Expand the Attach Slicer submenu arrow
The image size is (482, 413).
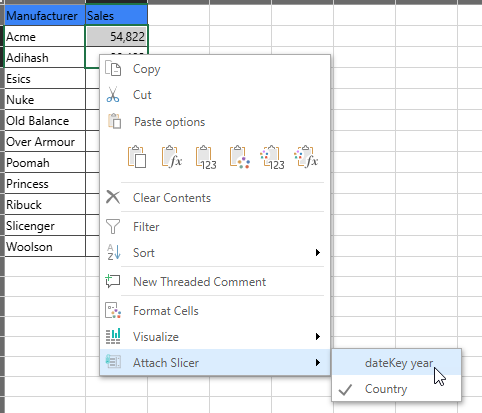318,362
